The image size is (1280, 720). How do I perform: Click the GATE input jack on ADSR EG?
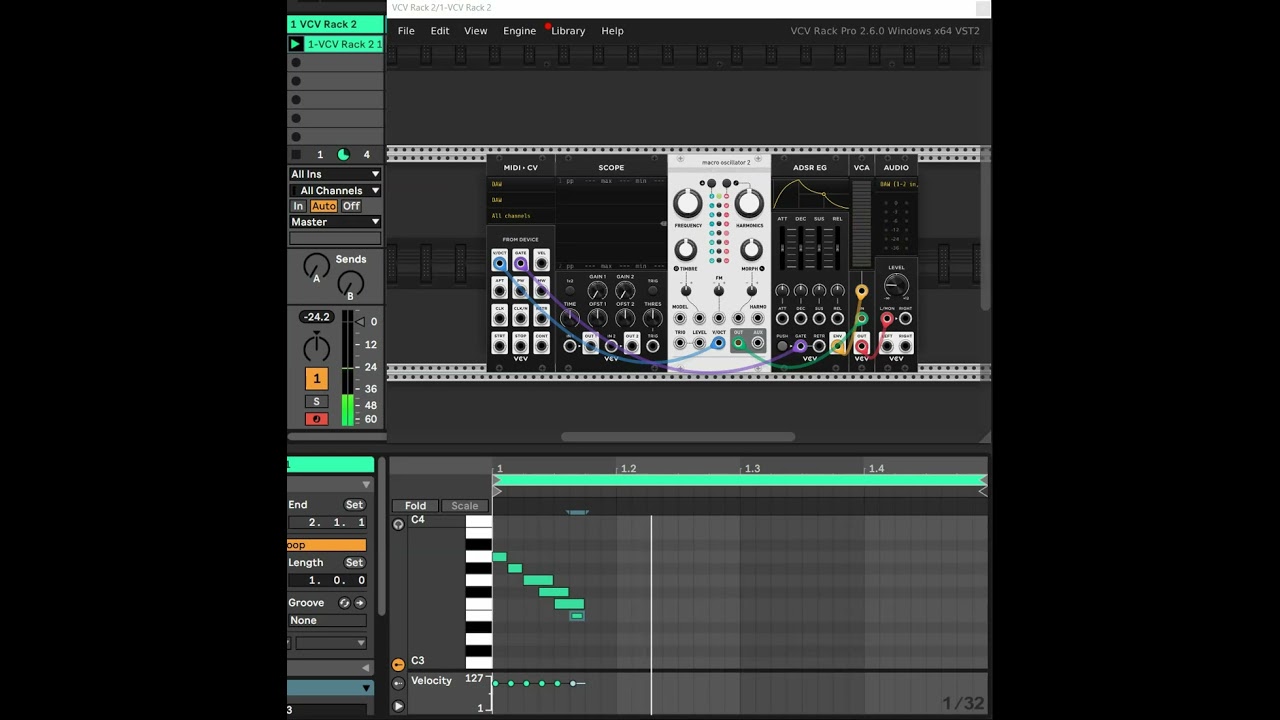point(800,346)
